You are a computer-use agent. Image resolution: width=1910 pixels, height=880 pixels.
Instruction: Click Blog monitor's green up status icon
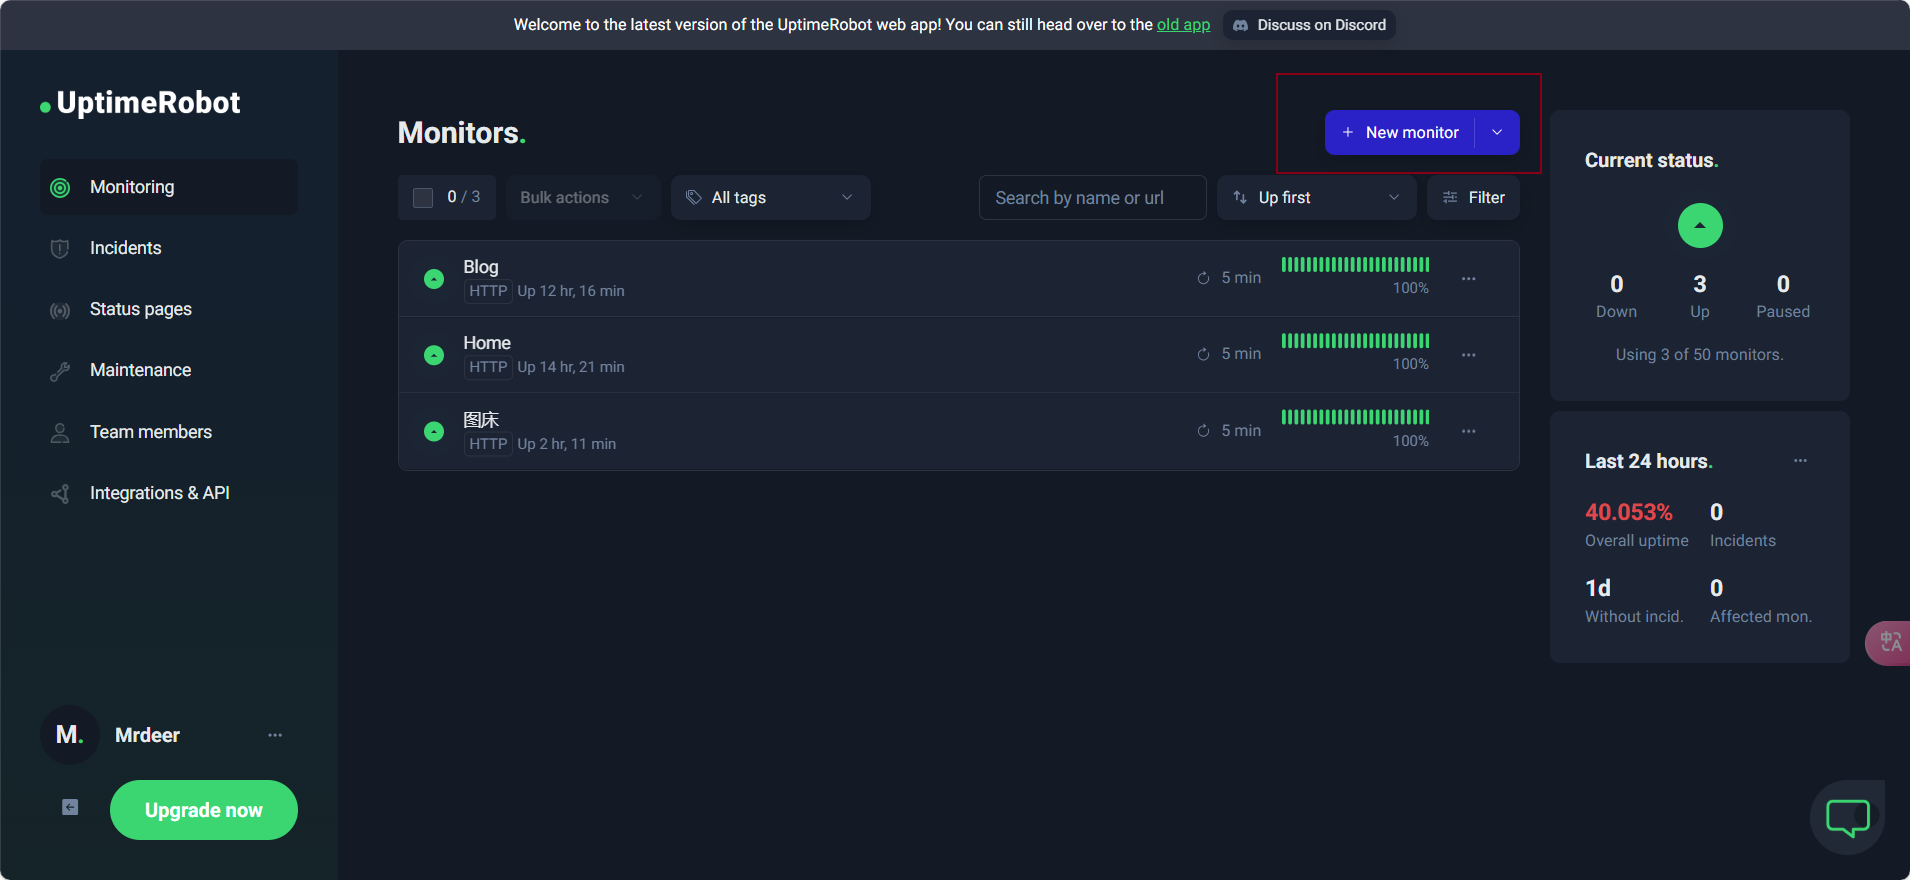(x=434, y=279)
